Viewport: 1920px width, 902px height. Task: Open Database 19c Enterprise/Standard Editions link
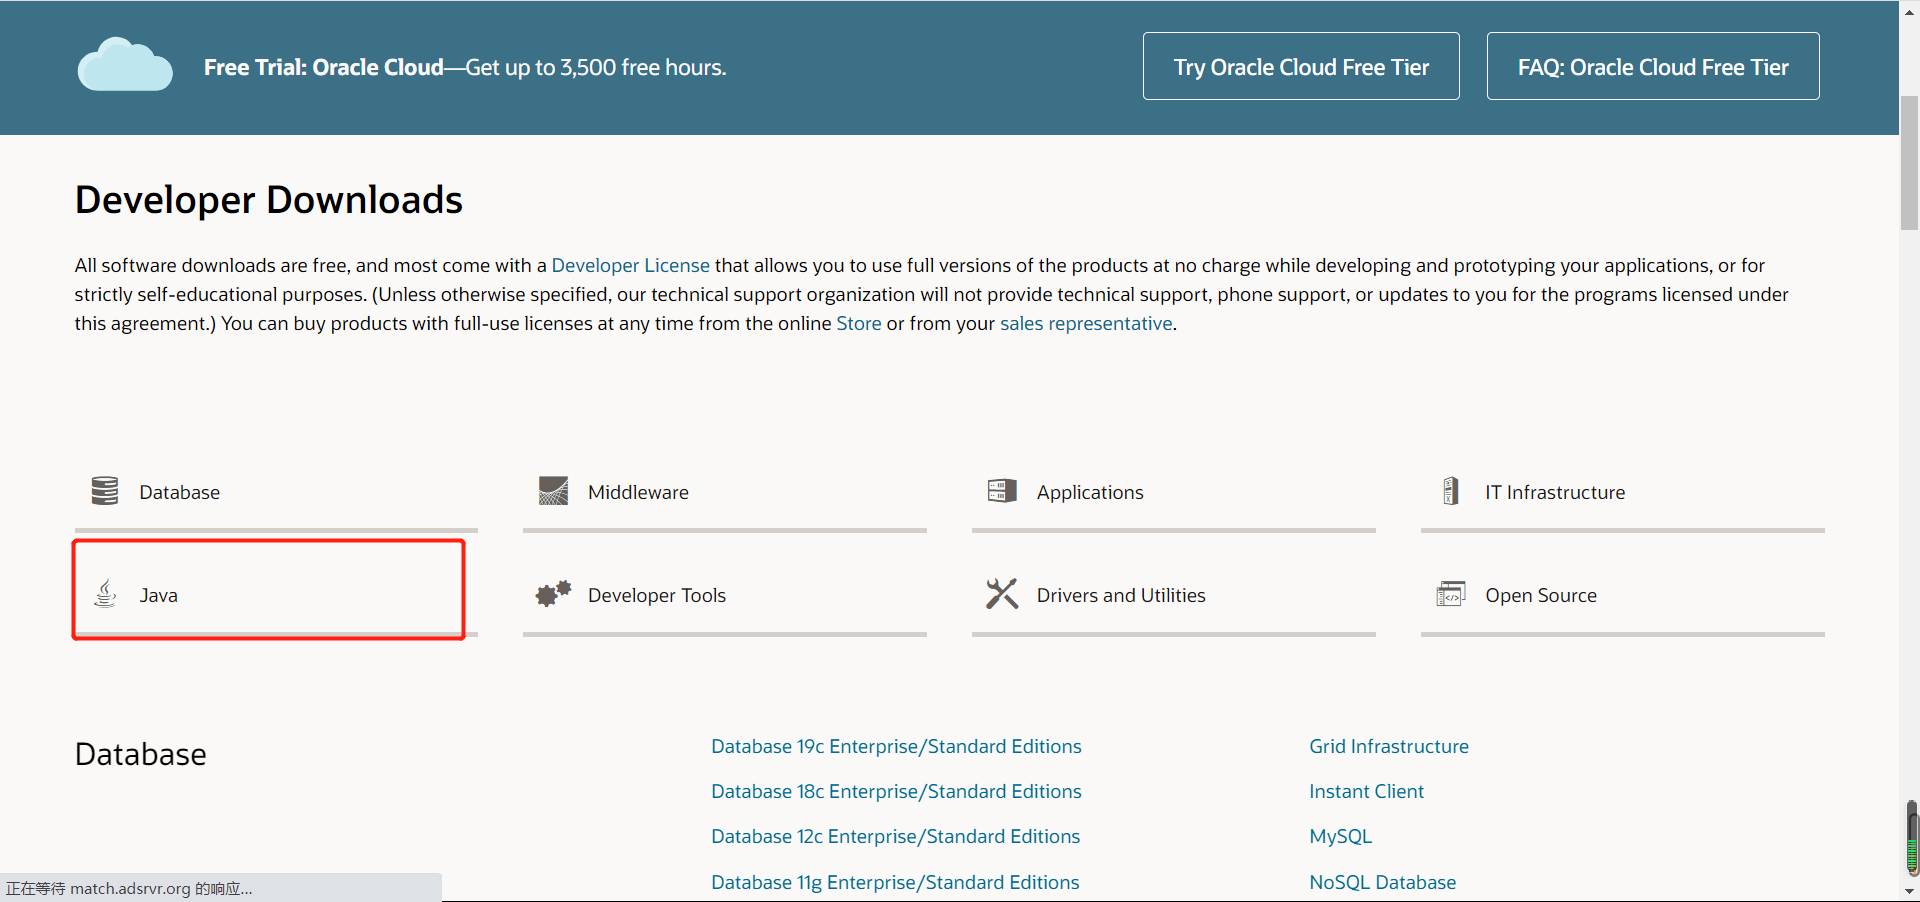tap(896, 746)
